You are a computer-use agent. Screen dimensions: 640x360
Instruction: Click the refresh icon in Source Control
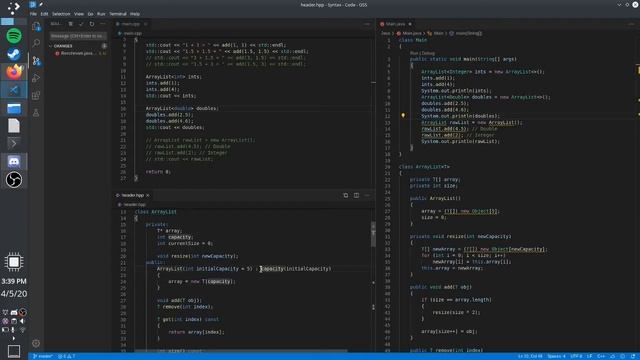point(92,24)
